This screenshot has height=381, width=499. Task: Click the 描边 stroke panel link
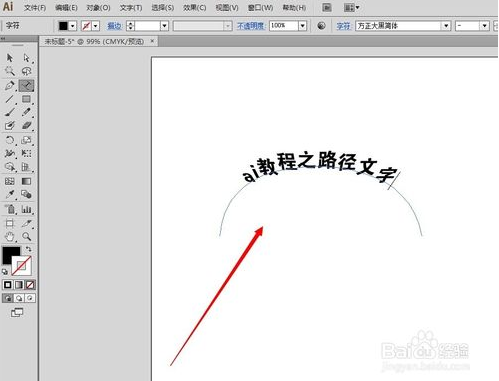point(114,26)
